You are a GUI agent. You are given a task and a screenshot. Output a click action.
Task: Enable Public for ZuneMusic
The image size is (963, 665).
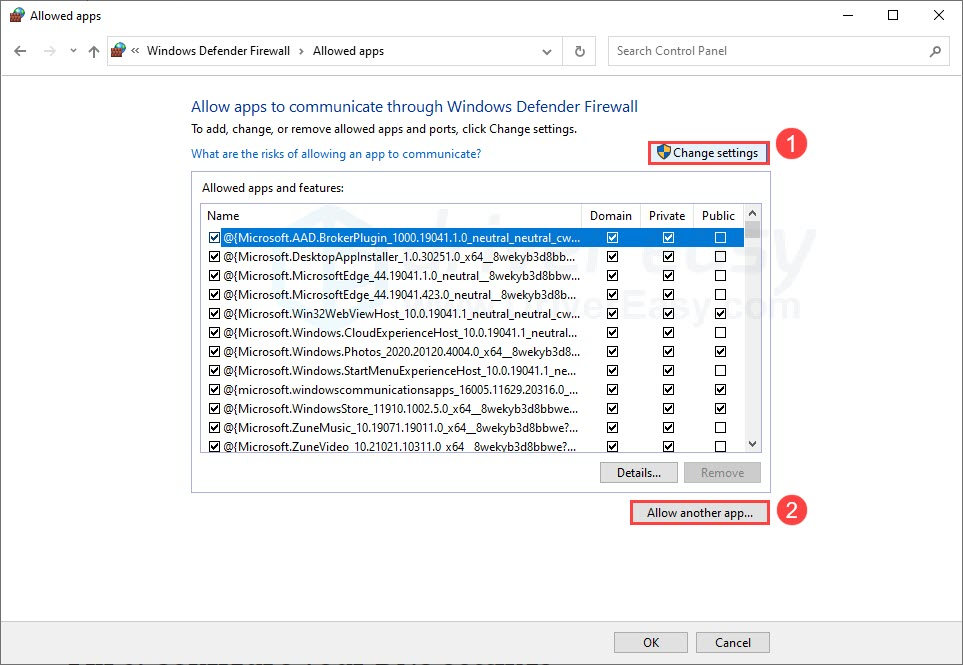(720, 428)
